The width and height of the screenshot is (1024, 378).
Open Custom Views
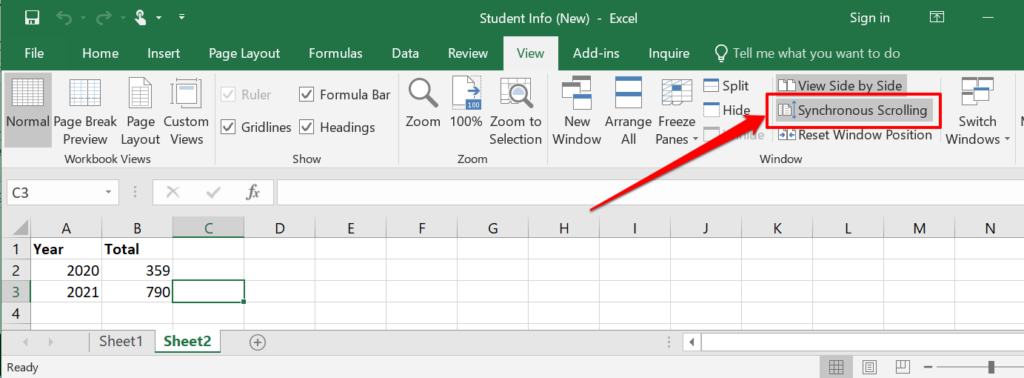pyautogui.click(x=185, y=111)
